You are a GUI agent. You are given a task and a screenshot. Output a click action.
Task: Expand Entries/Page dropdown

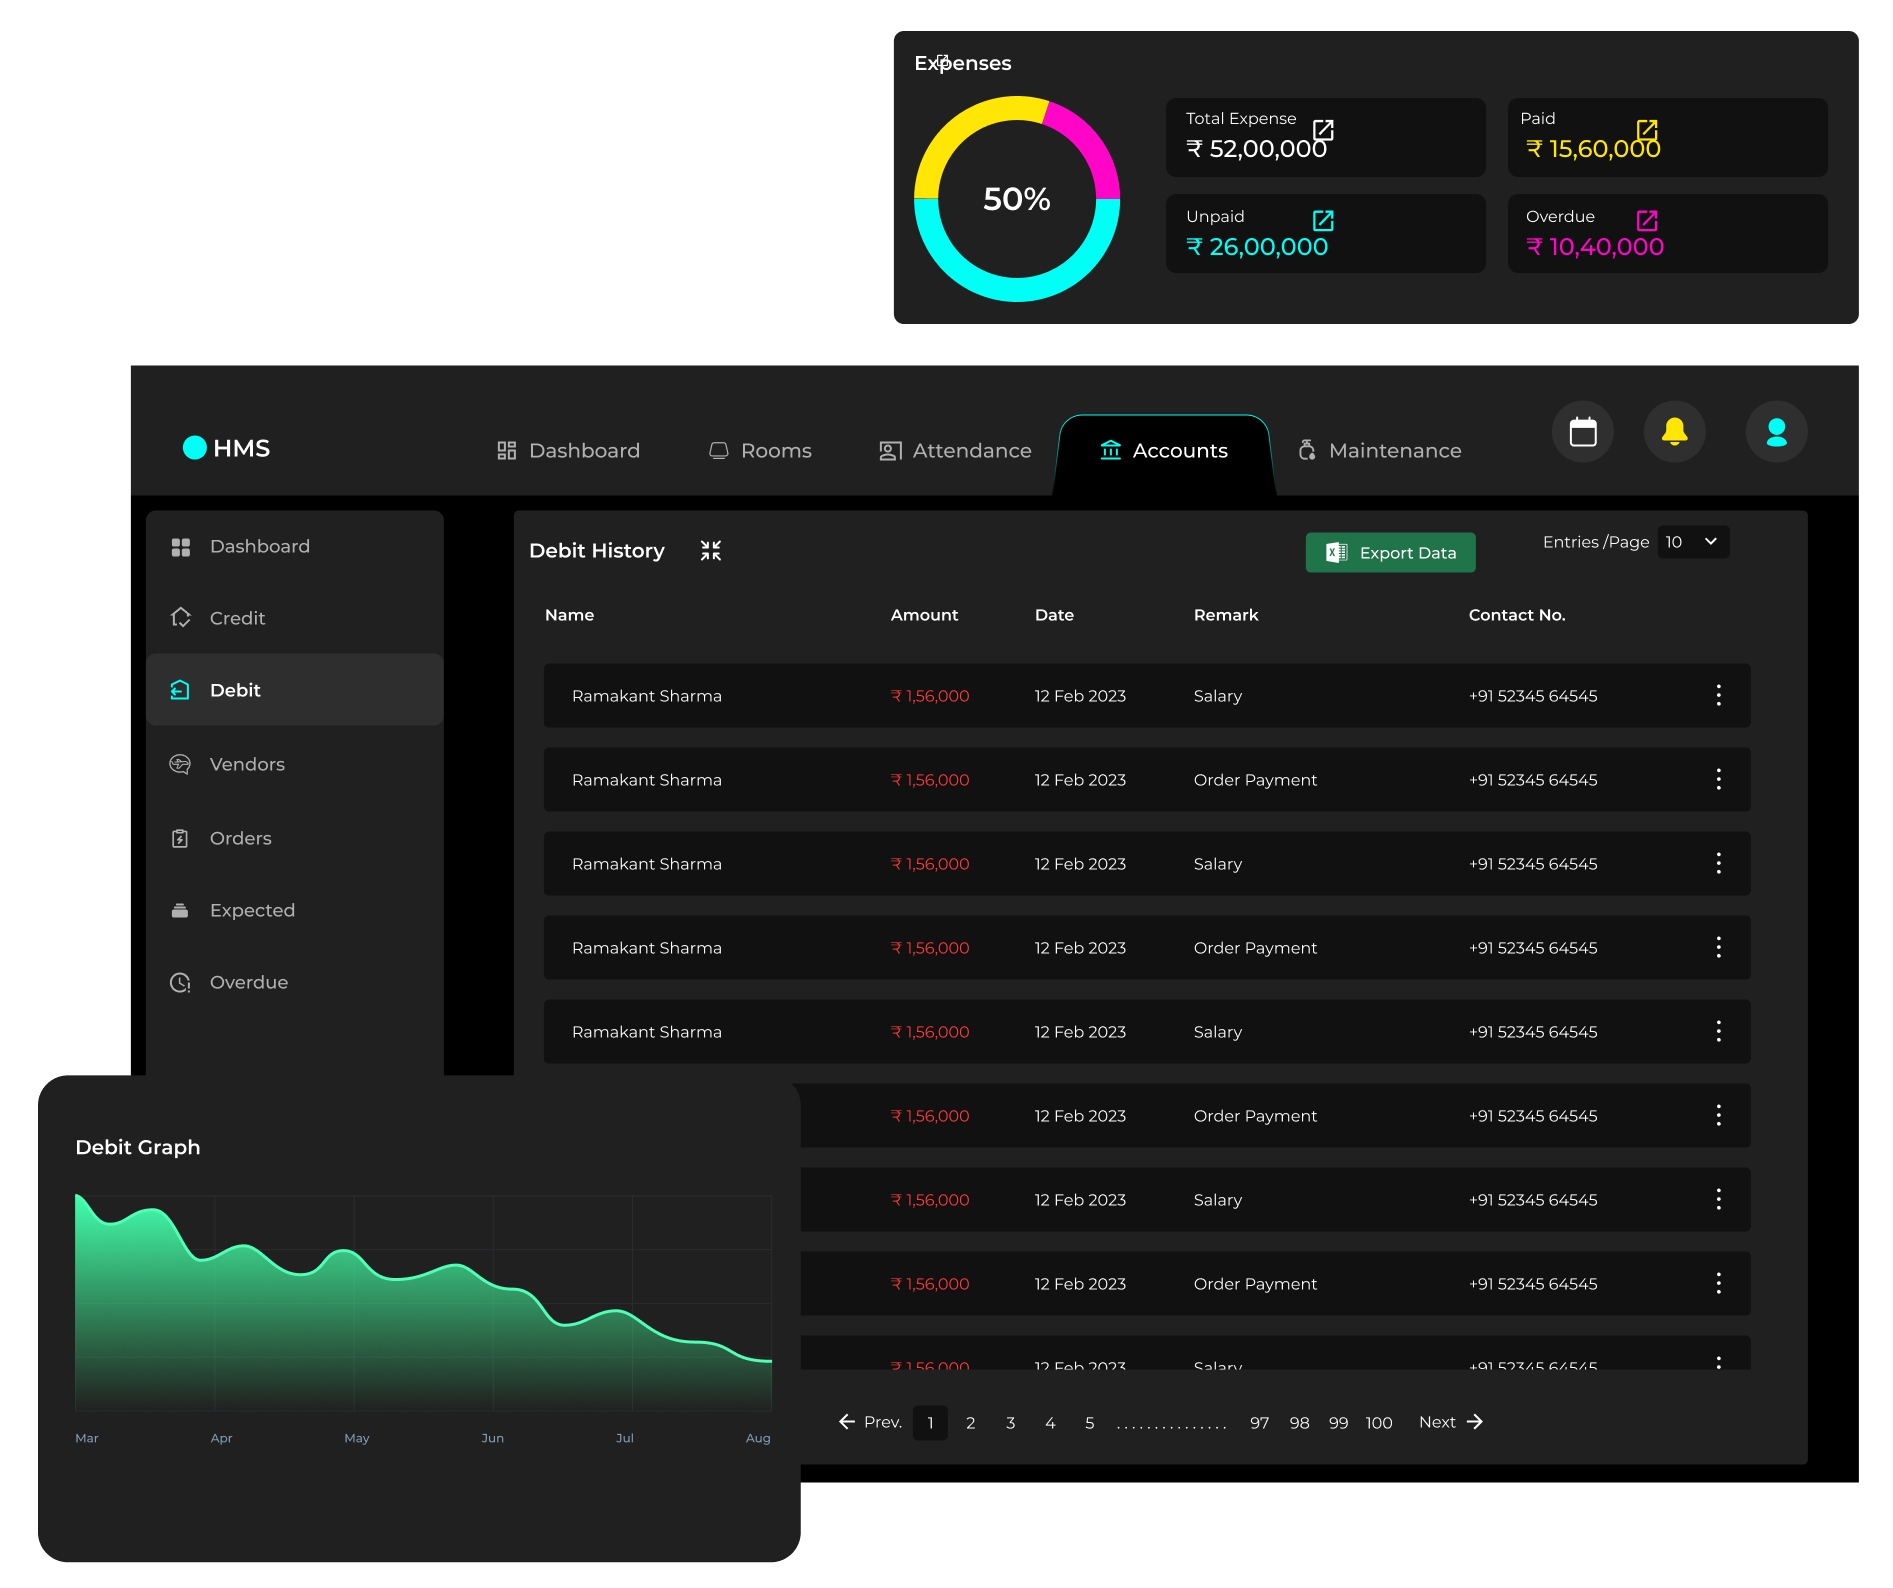click(x=1693, y=542)
